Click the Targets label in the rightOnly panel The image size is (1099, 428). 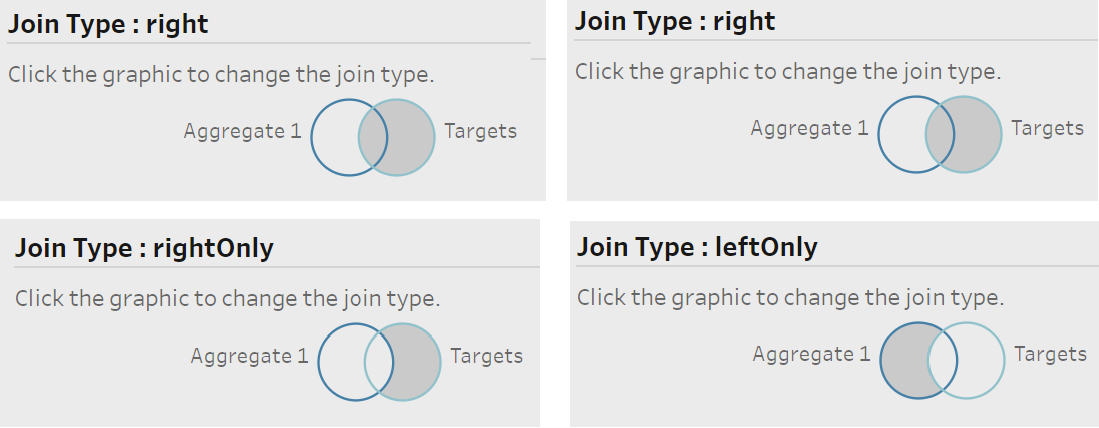pyautogui.click(x=486, y=356)
